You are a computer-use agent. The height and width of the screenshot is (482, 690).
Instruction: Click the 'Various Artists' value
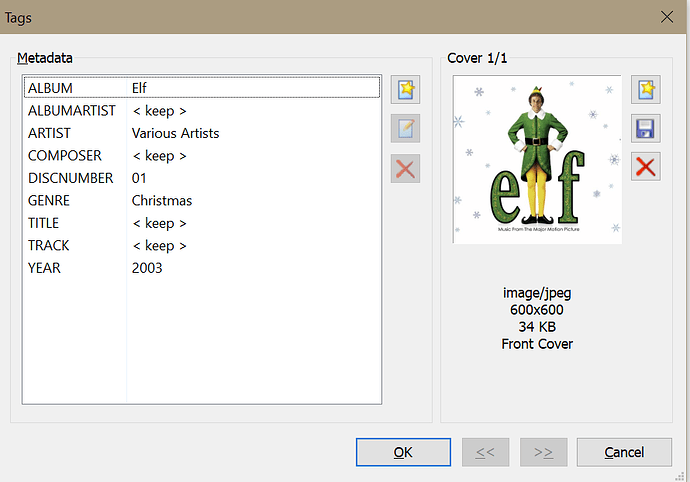[175, 133]
